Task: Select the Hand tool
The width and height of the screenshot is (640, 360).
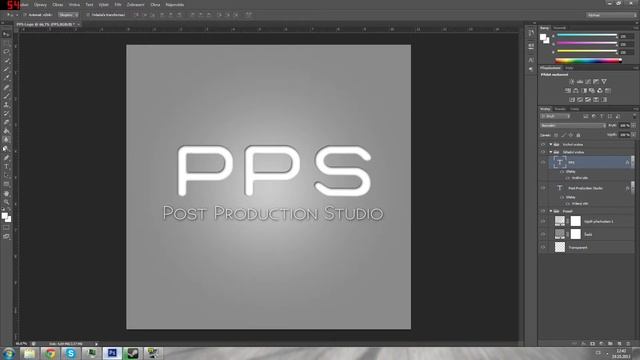Action: (x=6, y=193)
